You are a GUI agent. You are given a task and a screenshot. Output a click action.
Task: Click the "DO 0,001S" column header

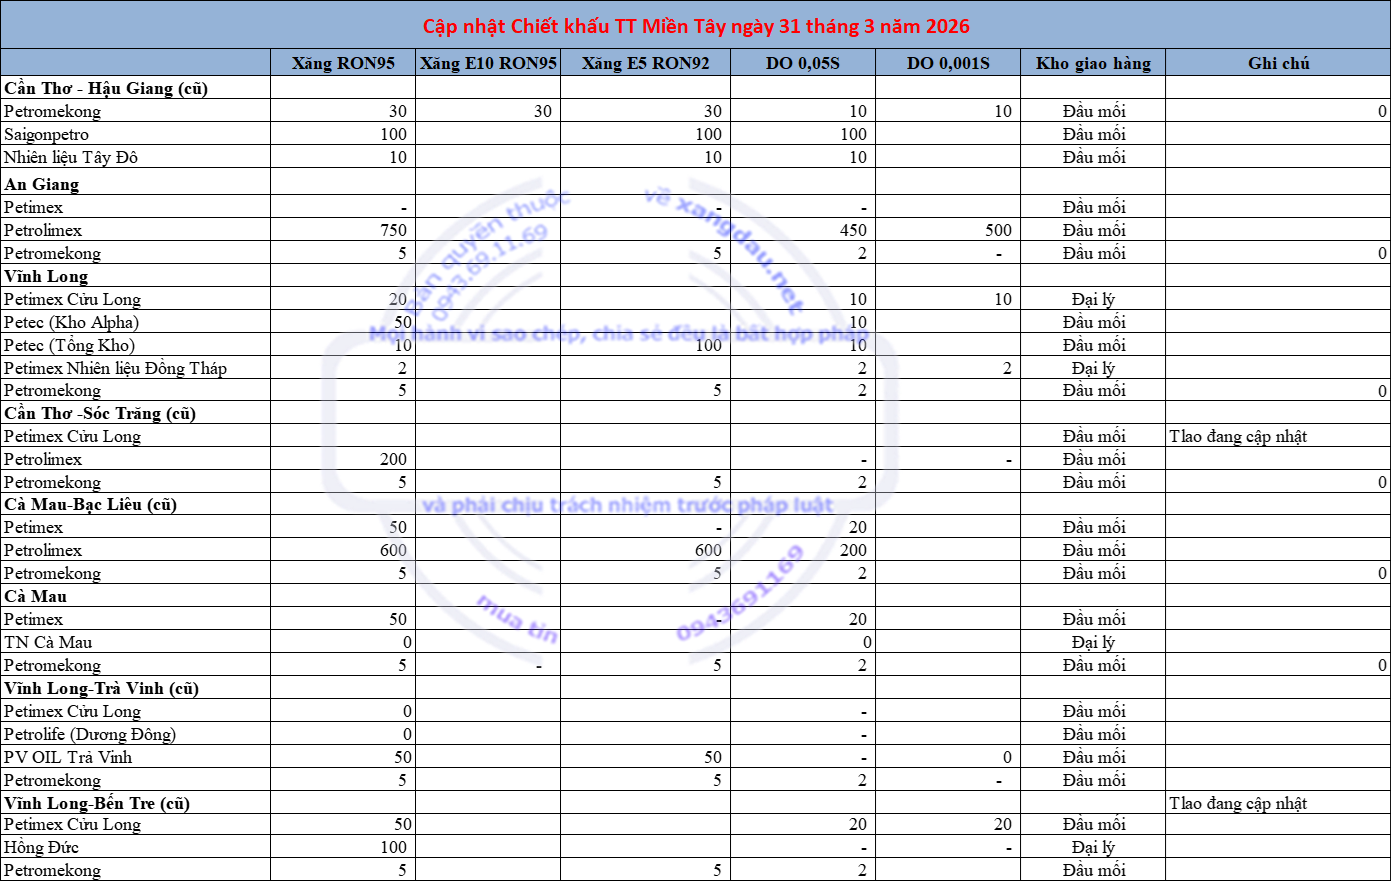click(x=947, y=63)
